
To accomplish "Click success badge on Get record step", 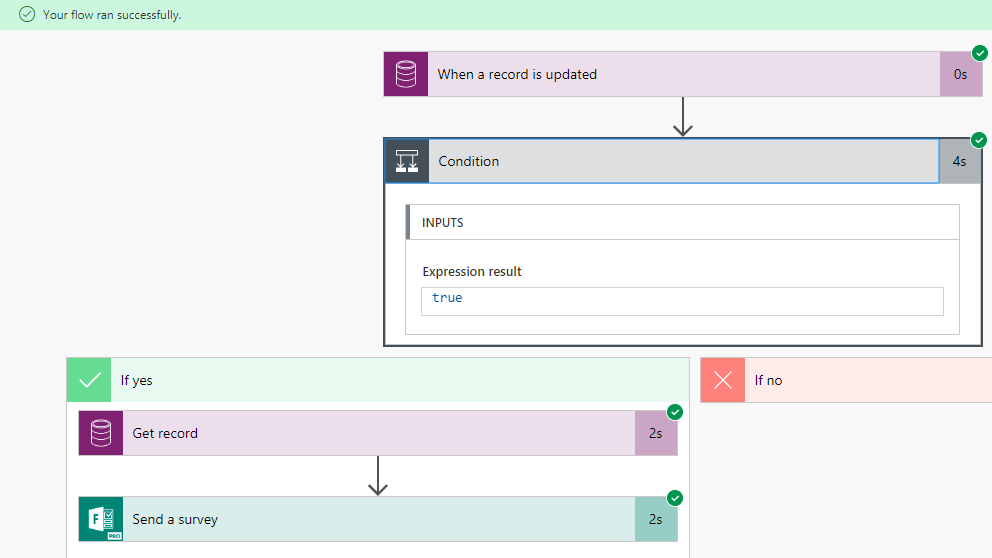I will (675, 412).
